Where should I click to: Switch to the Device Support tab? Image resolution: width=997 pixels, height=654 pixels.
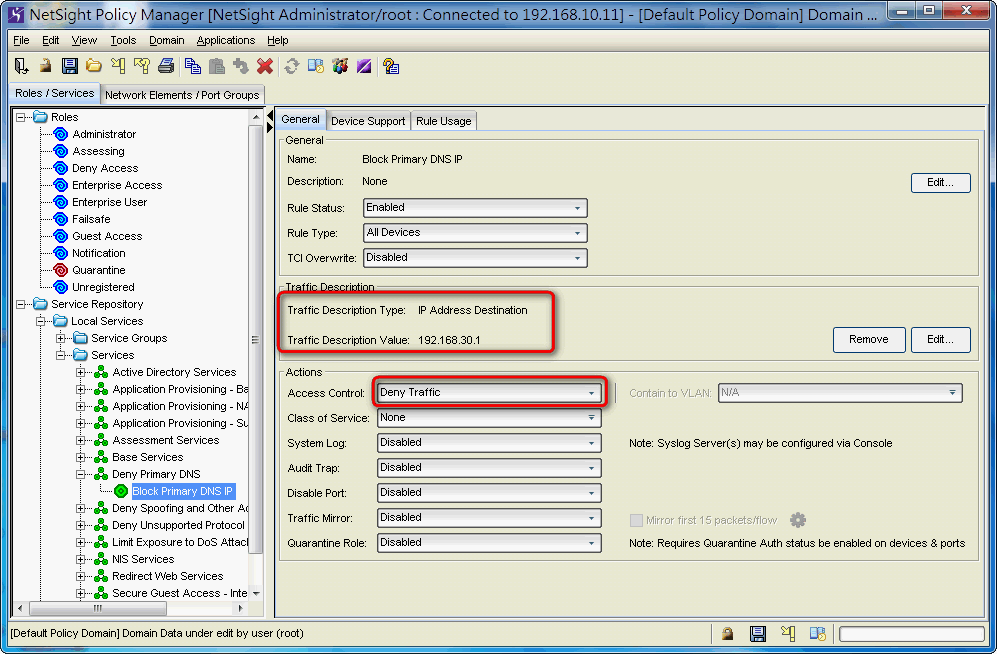tap(368, 121)
